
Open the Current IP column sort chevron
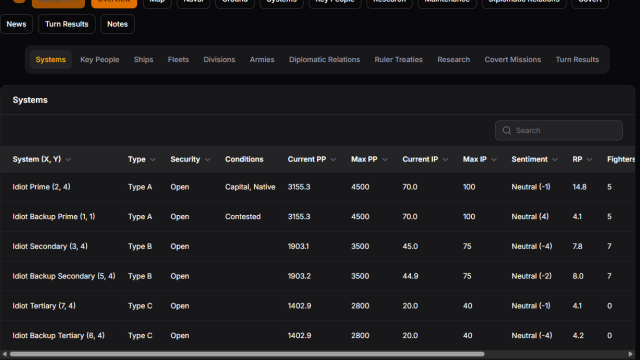tap(445, 160)
